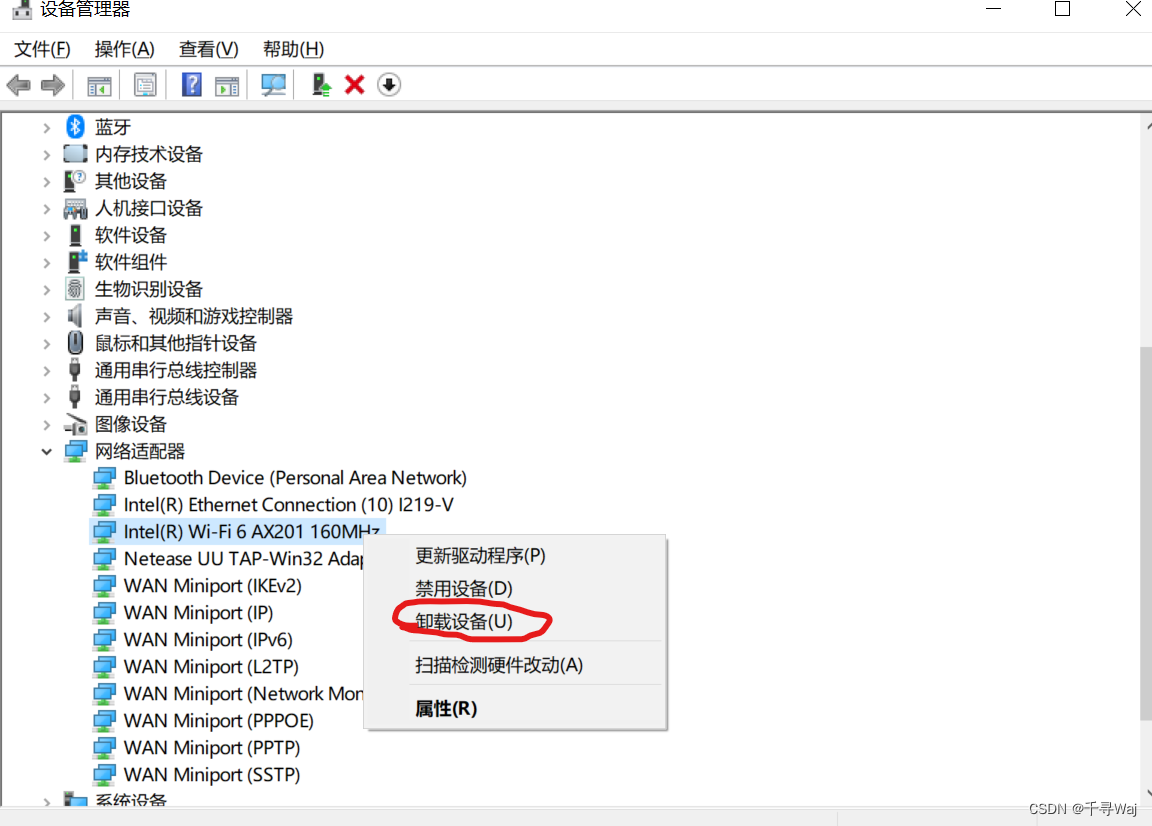Image resolution: width=1152 pixels, height=826 pixels.
Task: Click the show/hide action pane toolbar icon
Action: [x=227, y=85]
